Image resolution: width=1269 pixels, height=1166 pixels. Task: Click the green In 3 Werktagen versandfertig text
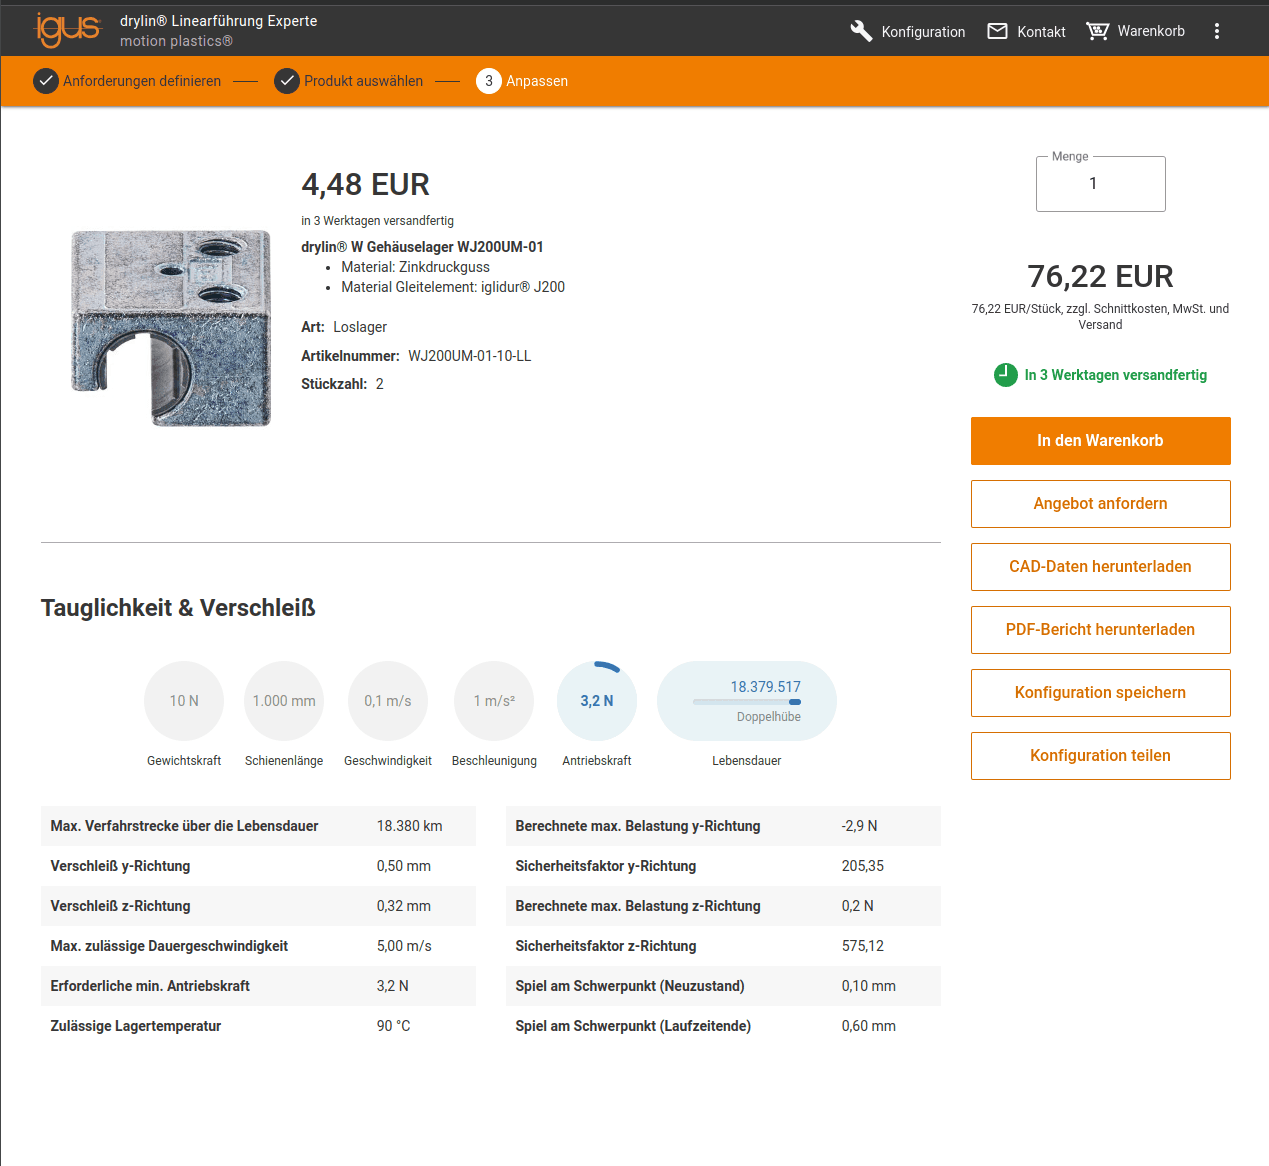[x=1115, y=375]
